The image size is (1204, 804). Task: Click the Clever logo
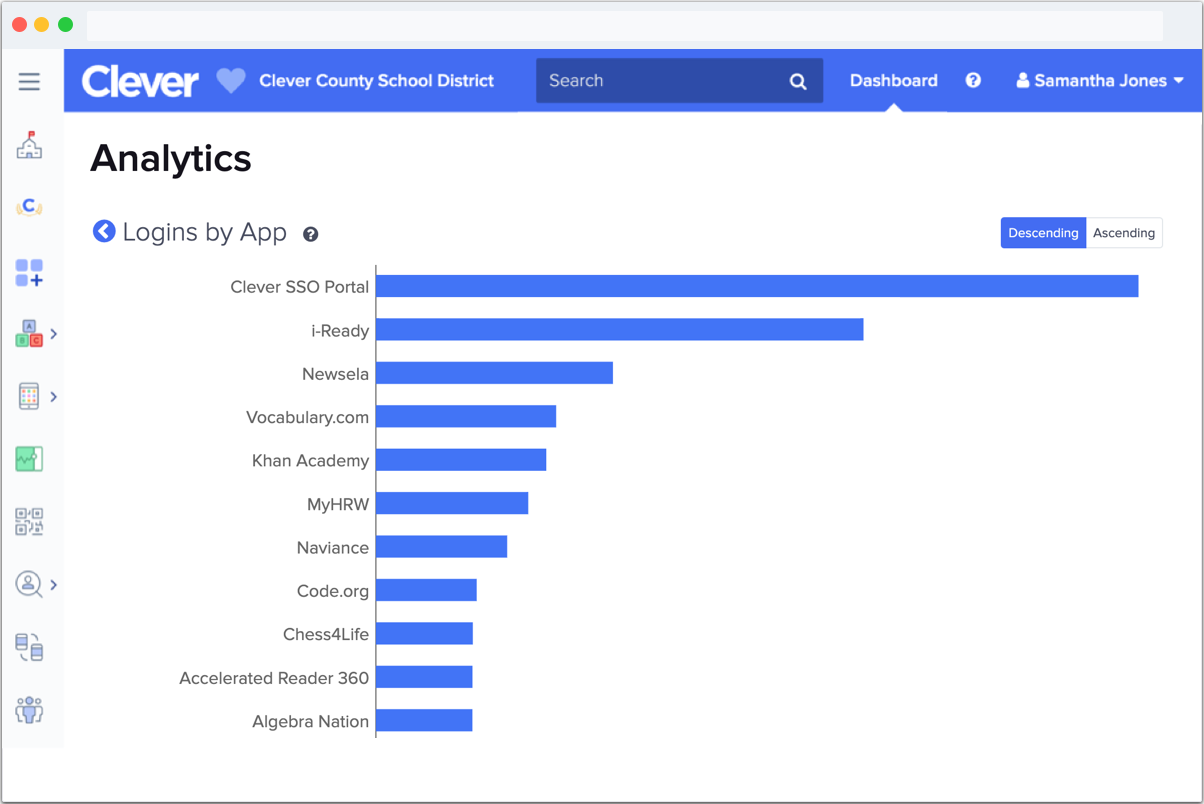coord(140,81)
